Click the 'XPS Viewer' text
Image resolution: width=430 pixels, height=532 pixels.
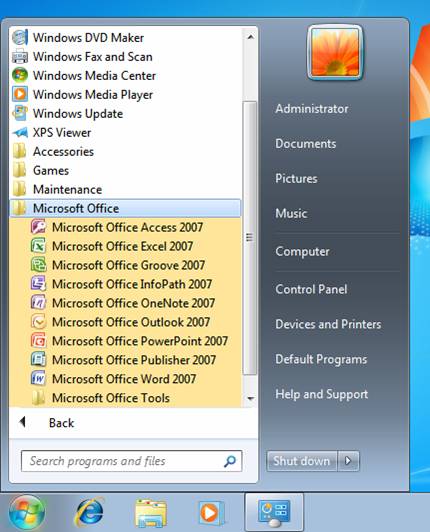[62, 133]
